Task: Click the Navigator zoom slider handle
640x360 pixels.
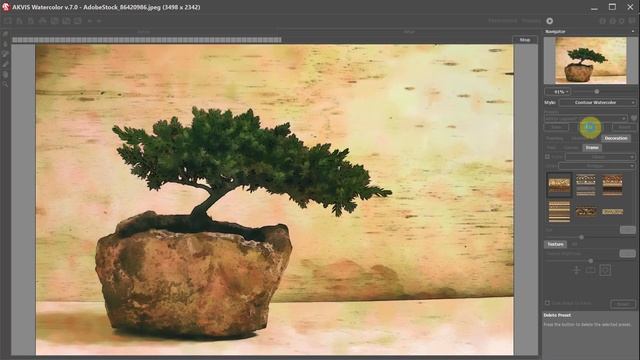Action: [597, 92]
